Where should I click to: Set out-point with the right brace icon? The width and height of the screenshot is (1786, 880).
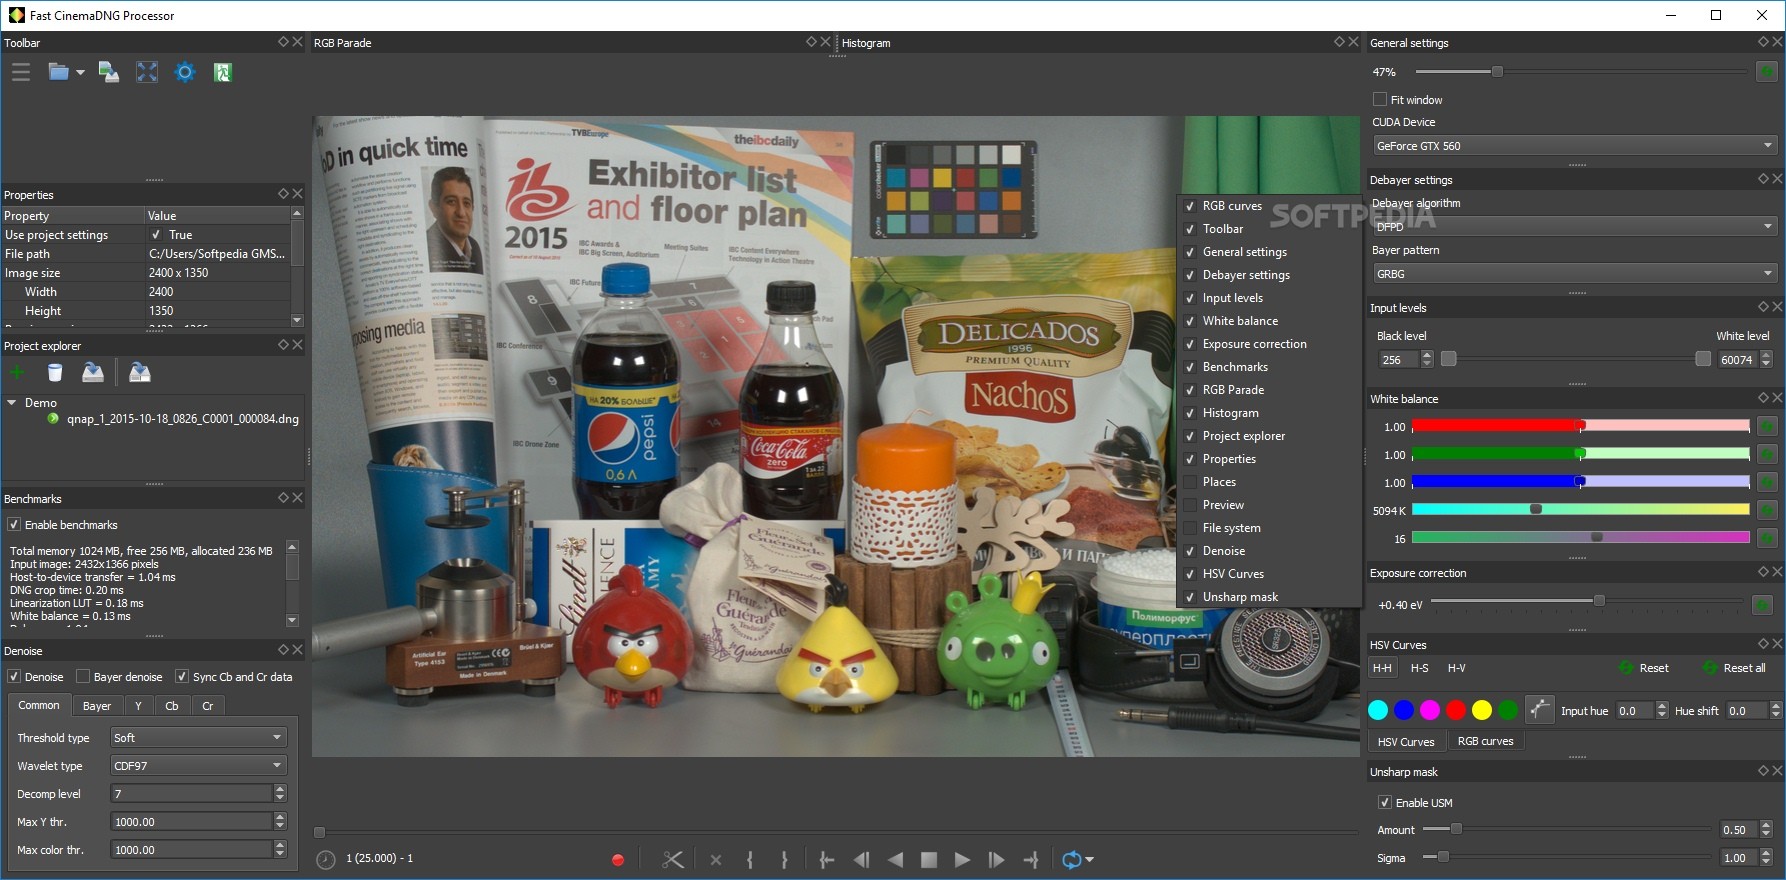coord(784,860)
